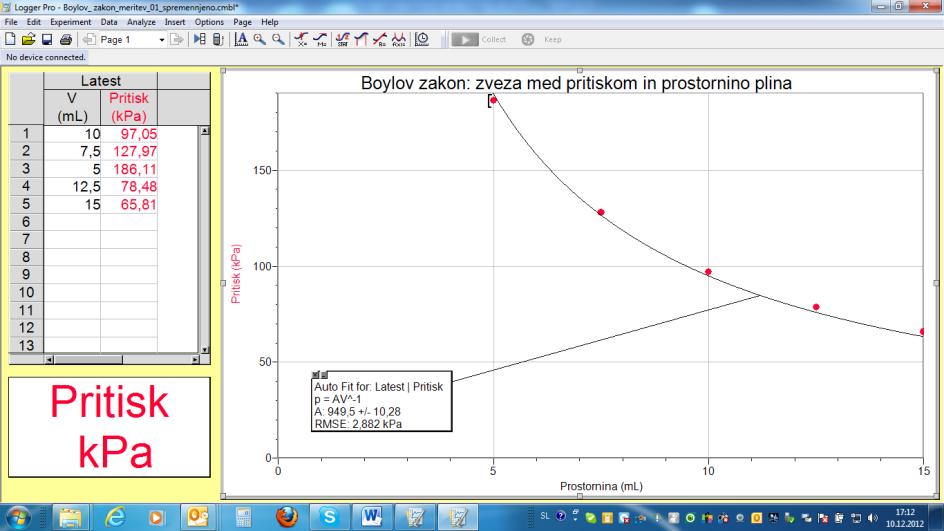Select row header number 6
Image resolution: width=944 pixels, height=531 pixels.
(26, 222)
